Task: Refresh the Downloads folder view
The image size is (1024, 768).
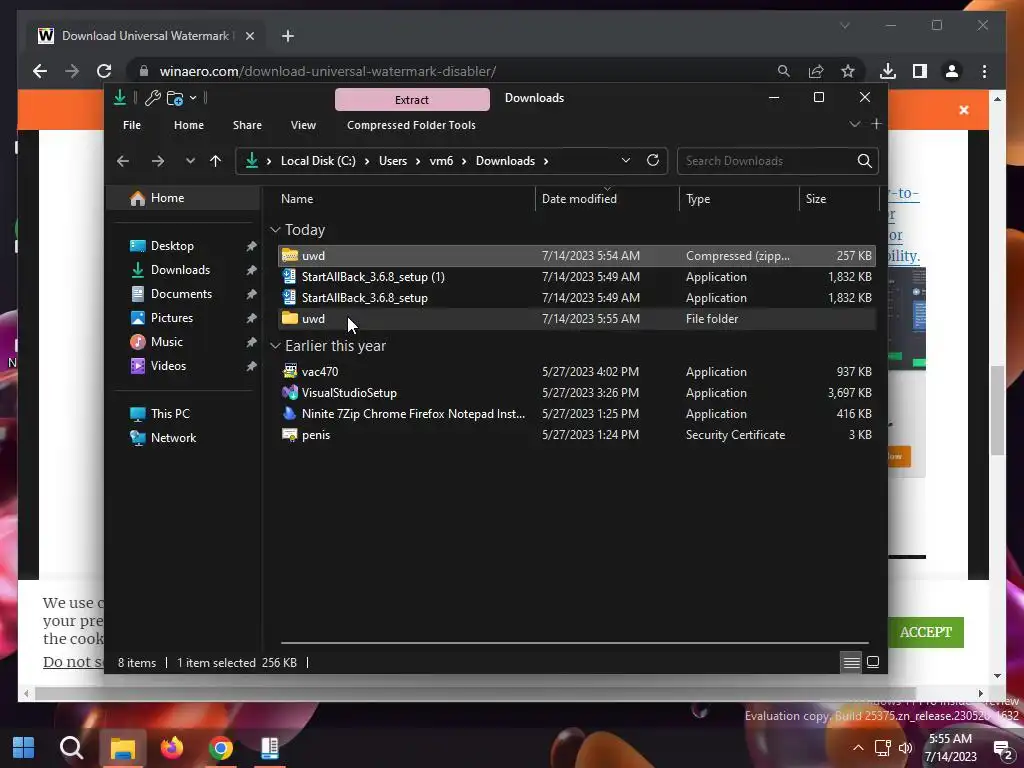Action: click(653, 161)
